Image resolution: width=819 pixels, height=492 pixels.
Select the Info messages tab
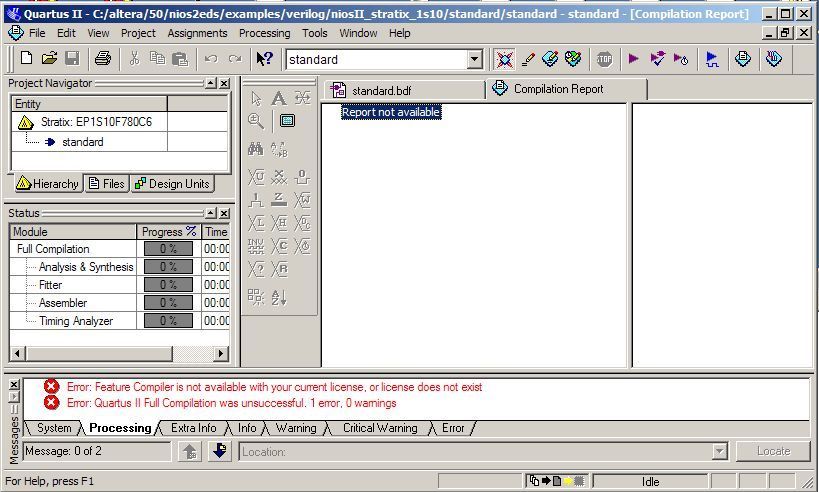[x=247, y=428]
